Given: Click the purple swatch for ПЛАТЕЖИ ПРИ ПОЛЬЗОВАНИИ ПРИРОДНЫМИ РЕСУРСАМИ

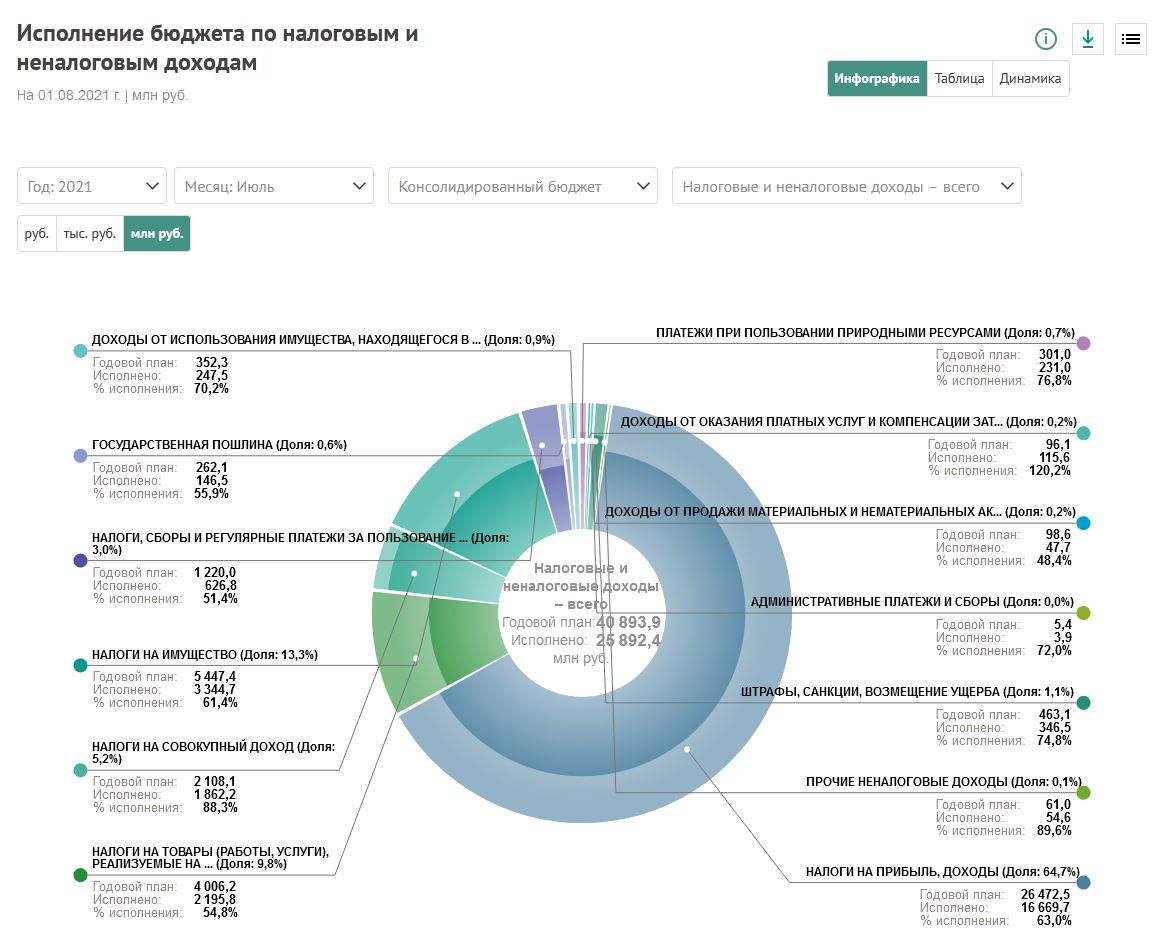Looking at the screenshot, I should click(x=1085, y=342).
